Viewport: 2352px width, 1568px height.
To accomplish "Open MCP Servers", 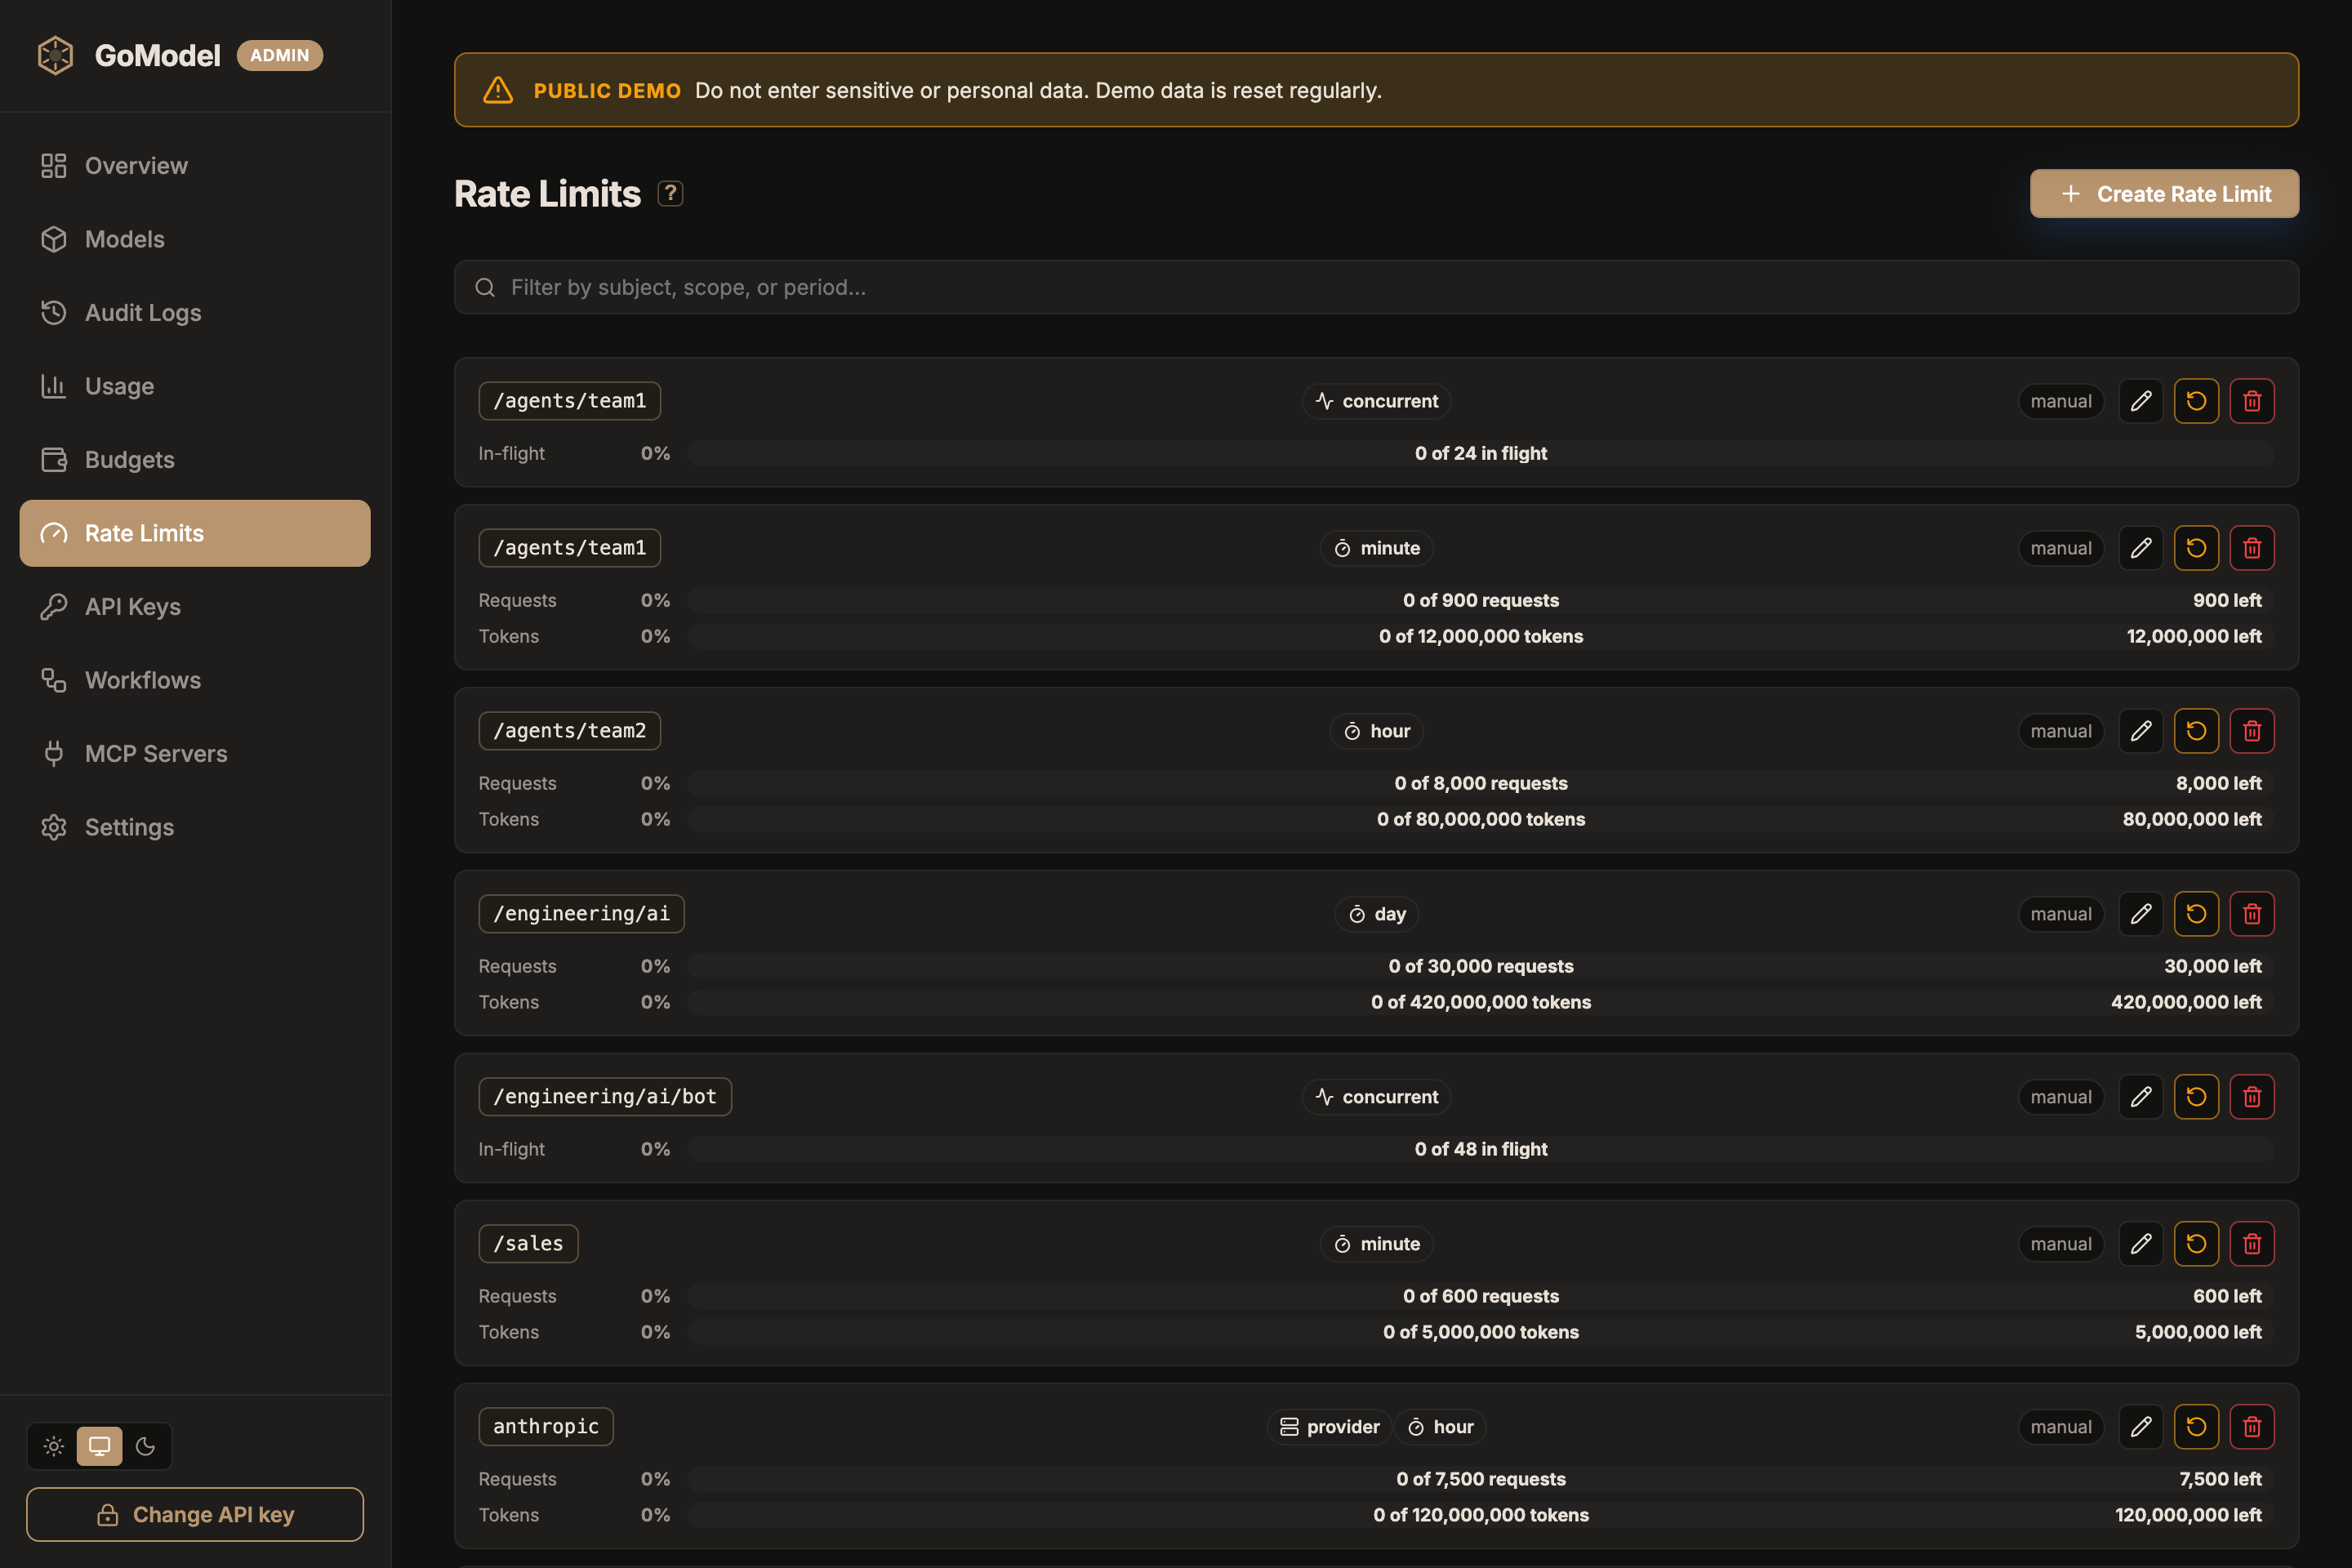I will (x=195, y=754).
